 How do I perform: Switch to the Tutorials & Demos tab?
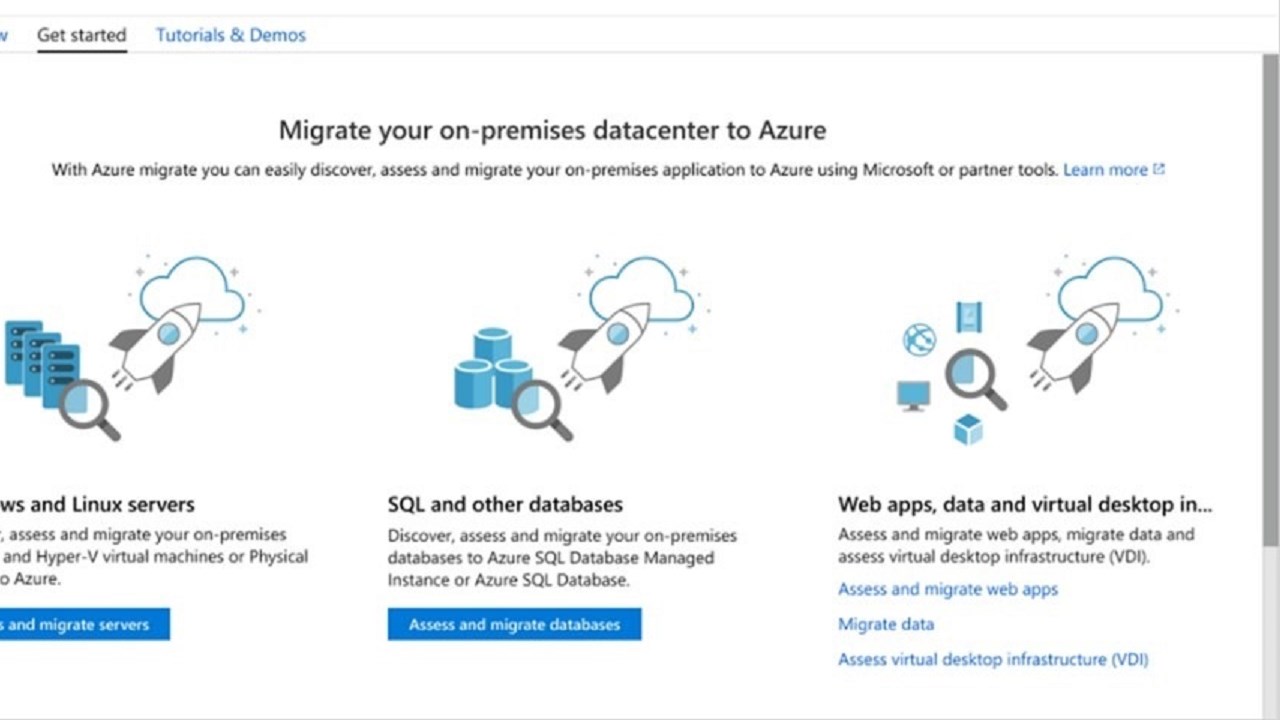[230, 35]
